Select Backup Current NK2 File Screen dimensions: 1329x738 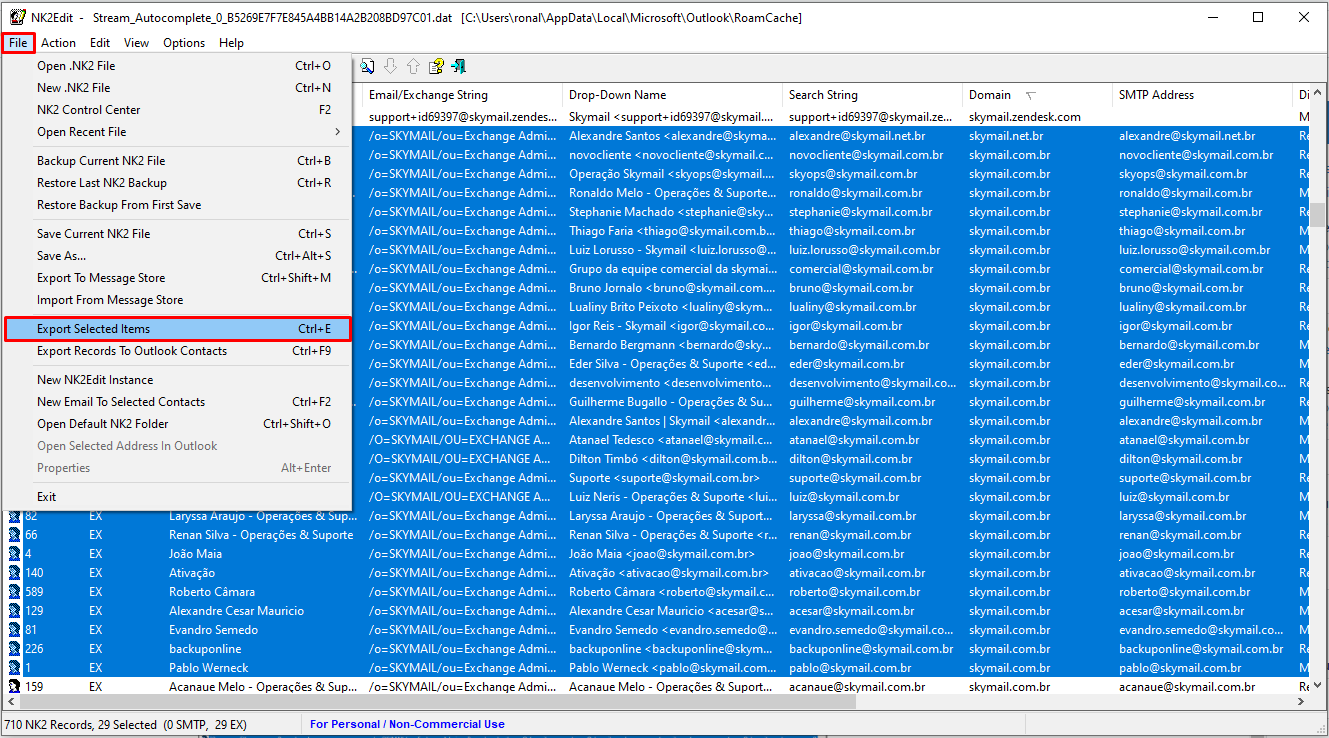pyautogui.click(x=177, y=161)
